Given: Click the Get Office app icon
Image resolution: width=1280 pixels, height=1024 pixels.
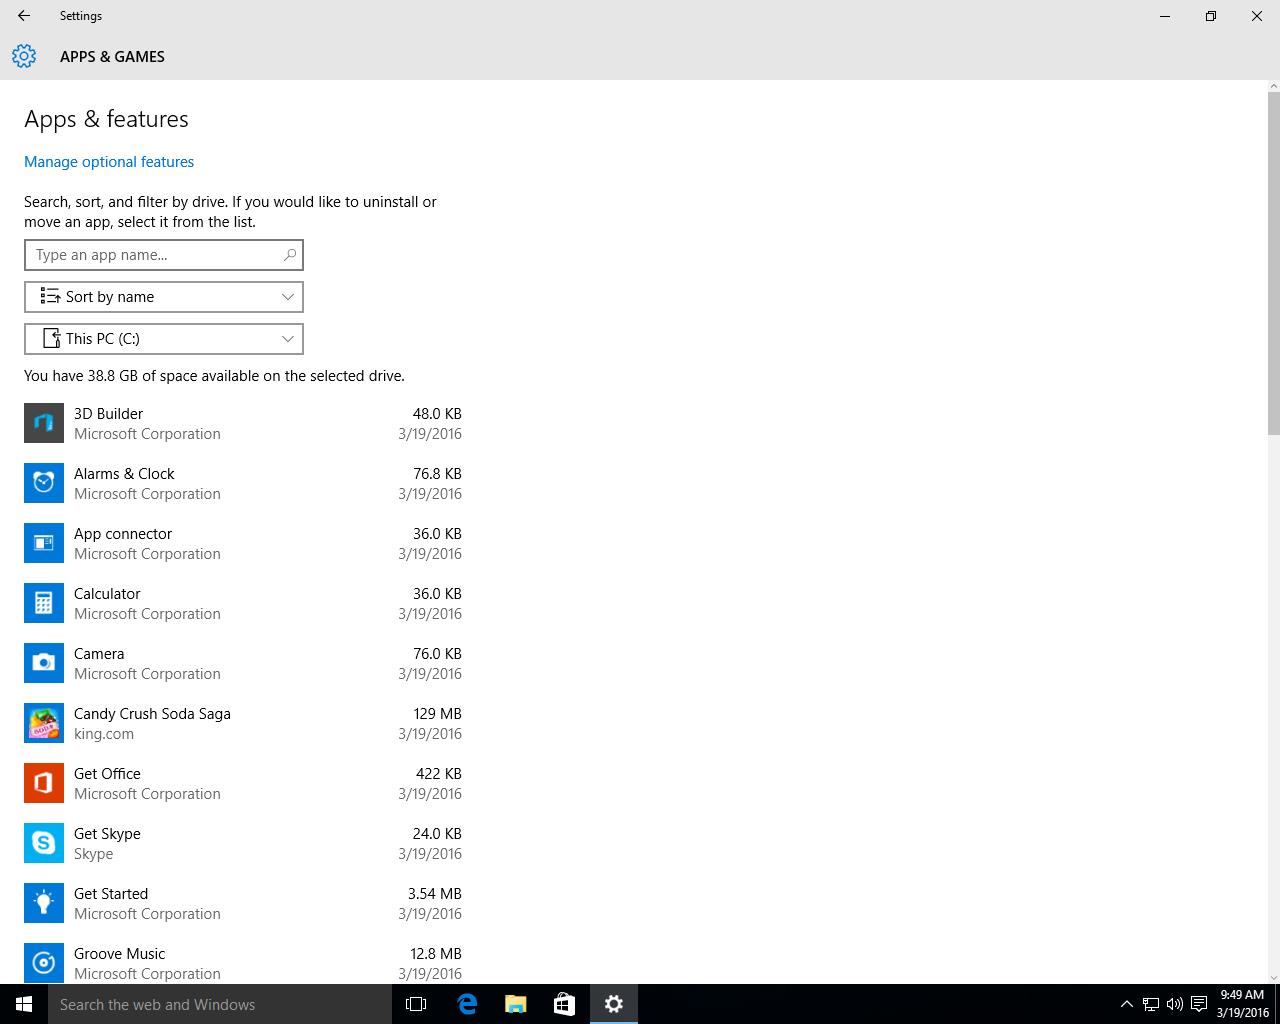Looking at the screenshot, I should 44,783.
